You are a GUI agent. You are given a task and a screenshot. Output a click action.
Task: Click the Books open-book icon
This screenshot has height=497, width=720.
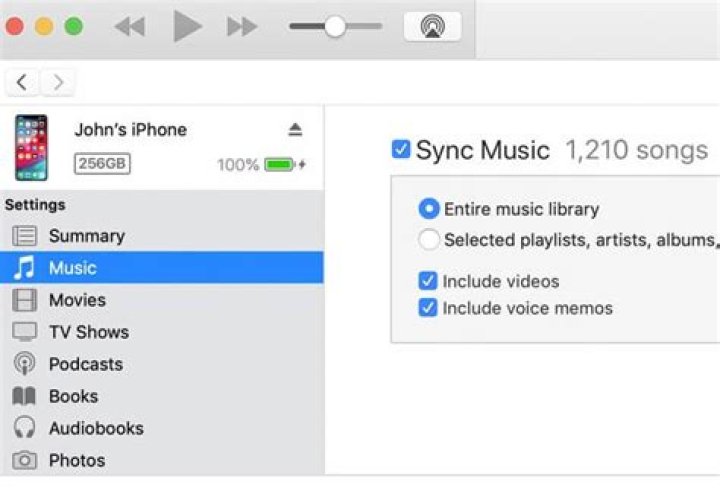point(24,396)
